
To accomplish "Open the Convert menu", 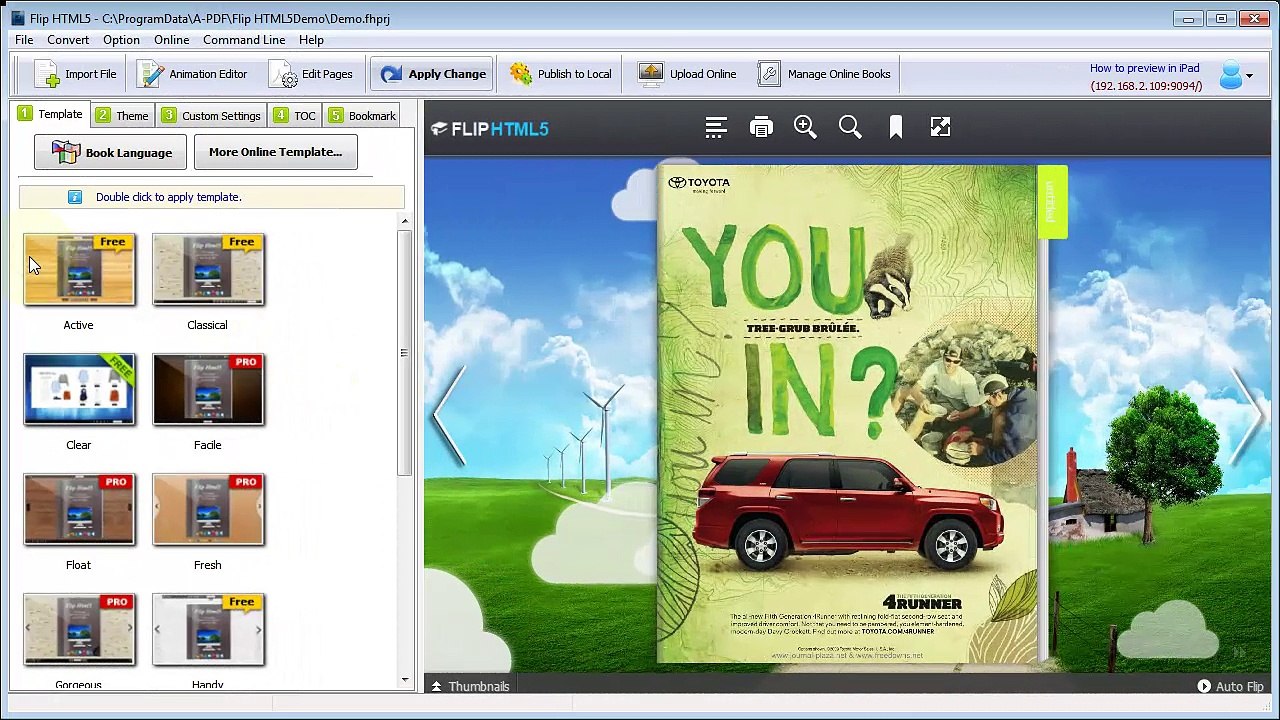I will (x=68, y=40).
